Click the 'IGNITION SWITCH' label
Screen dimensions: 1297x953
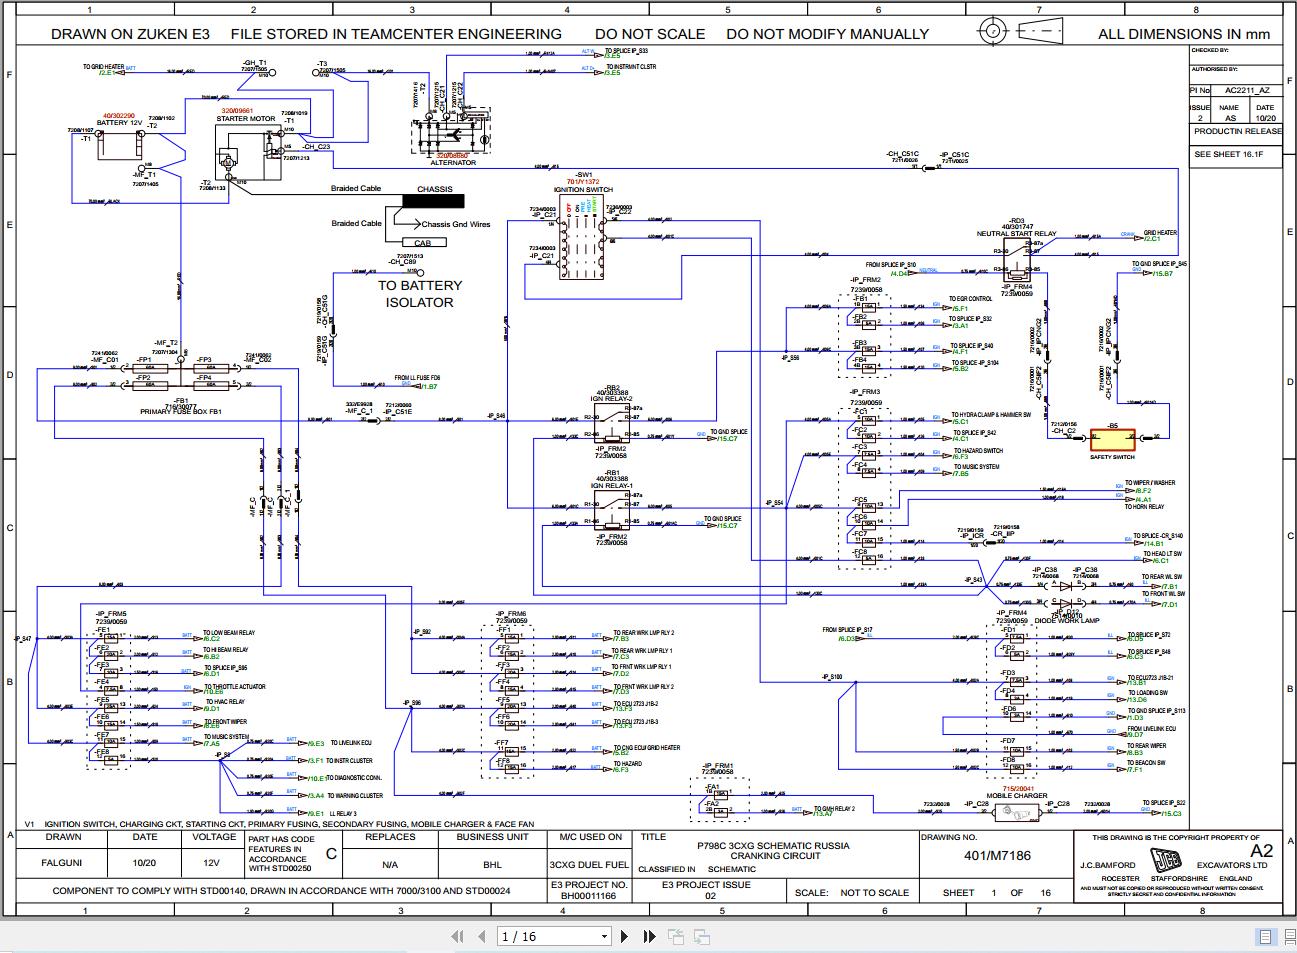coord(584,190)
